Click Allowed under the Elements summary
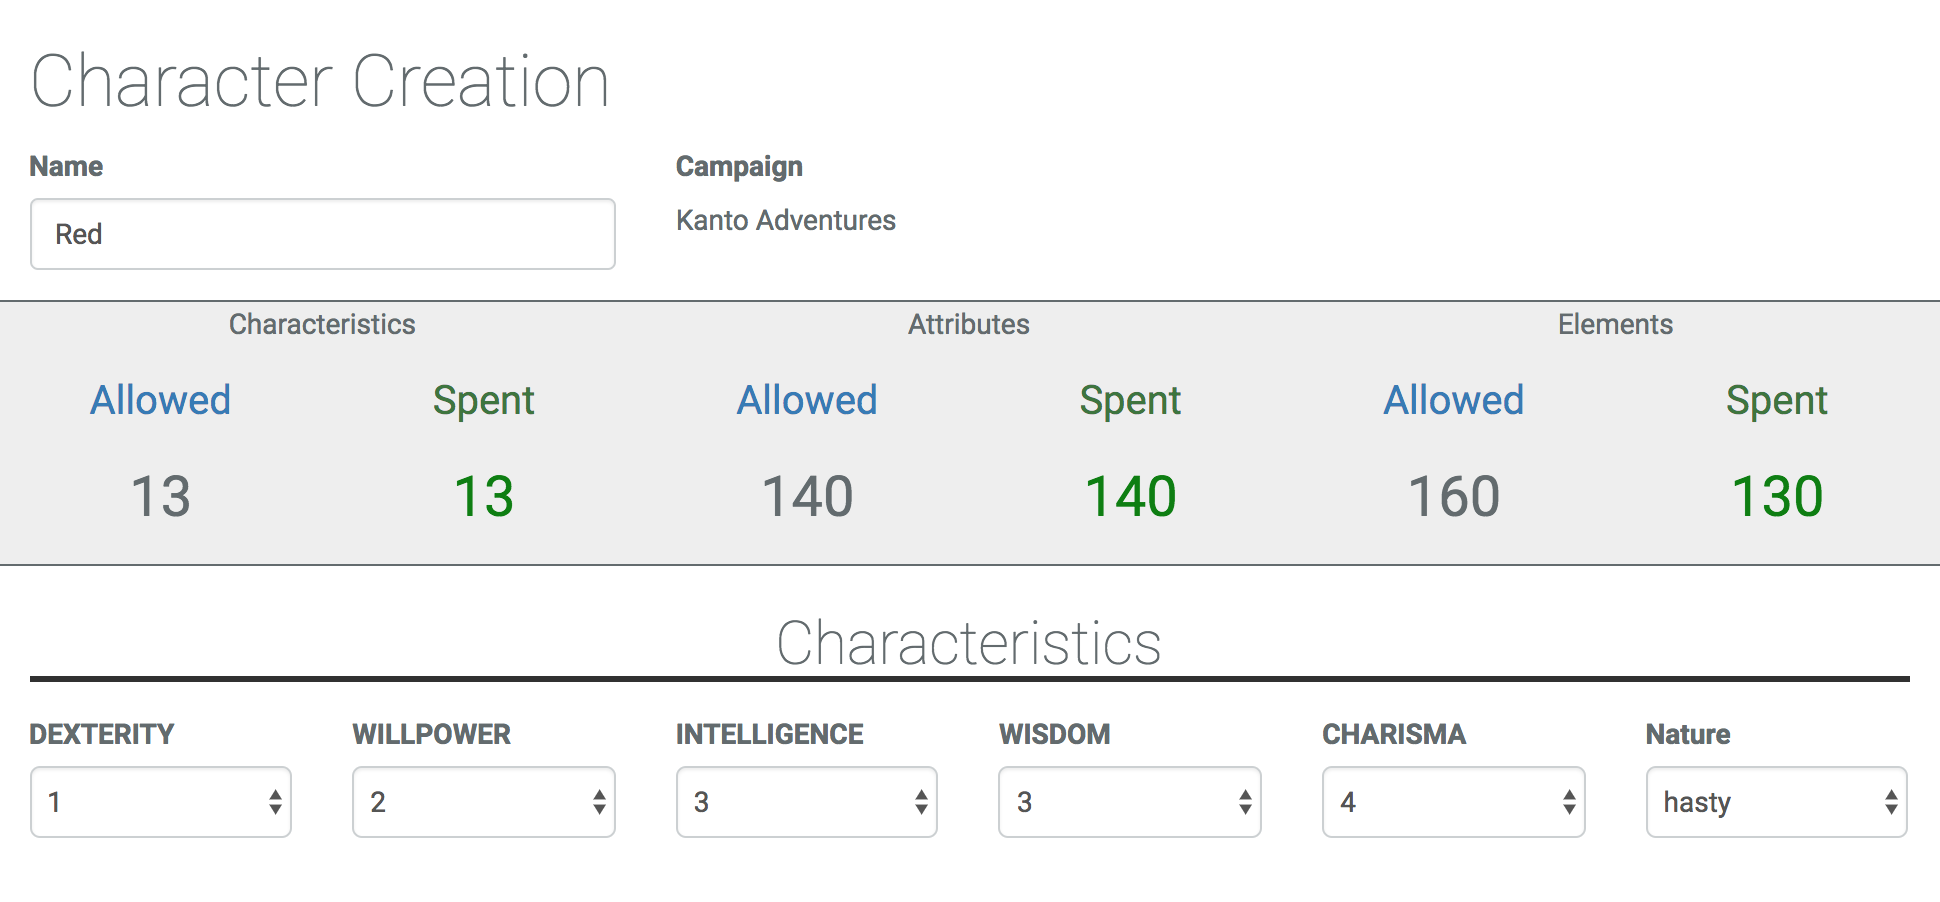 pyautogui.click(x=1454, y=400)
